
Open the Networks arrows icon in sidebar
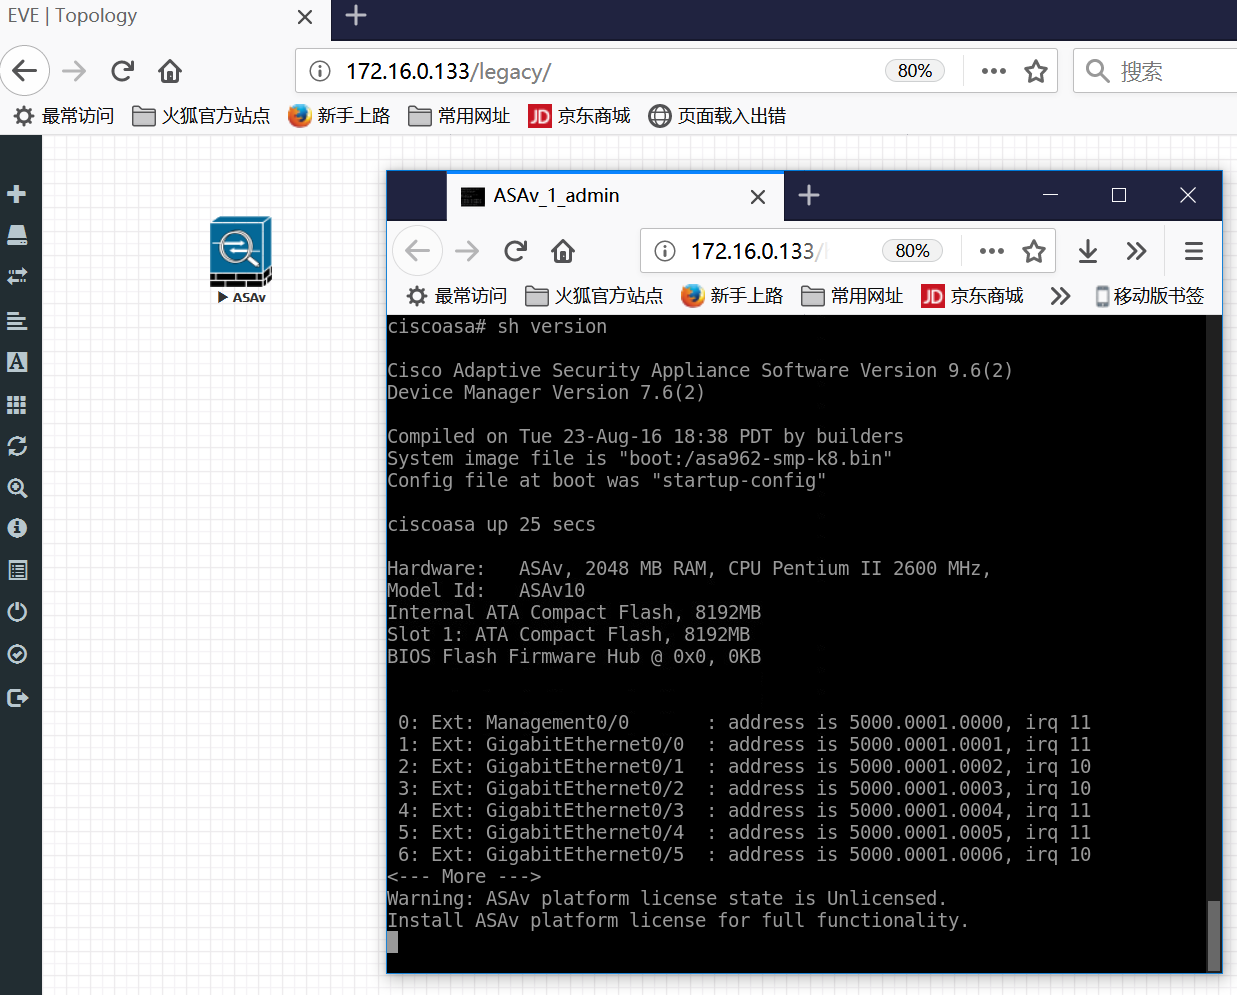16,275
